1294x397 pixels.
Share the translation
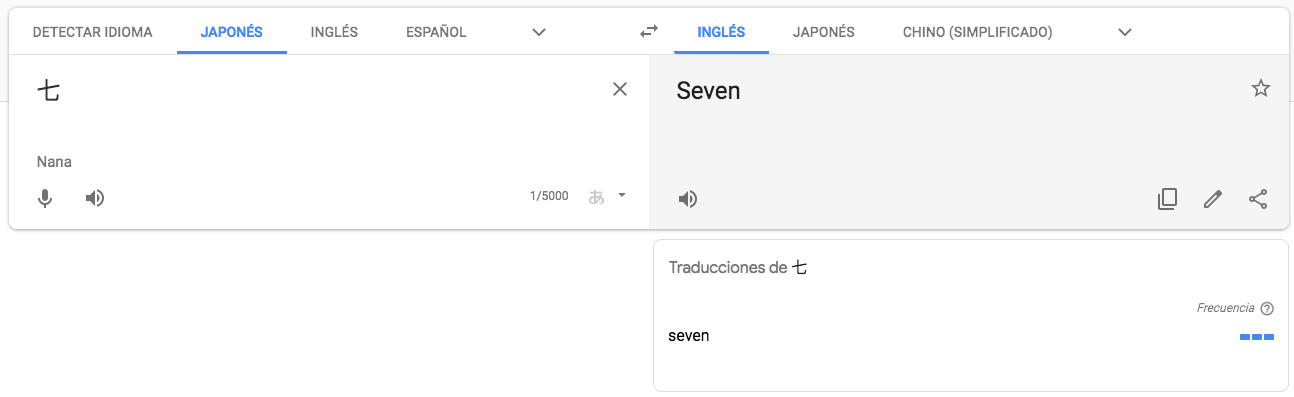tap(1258, 199)
